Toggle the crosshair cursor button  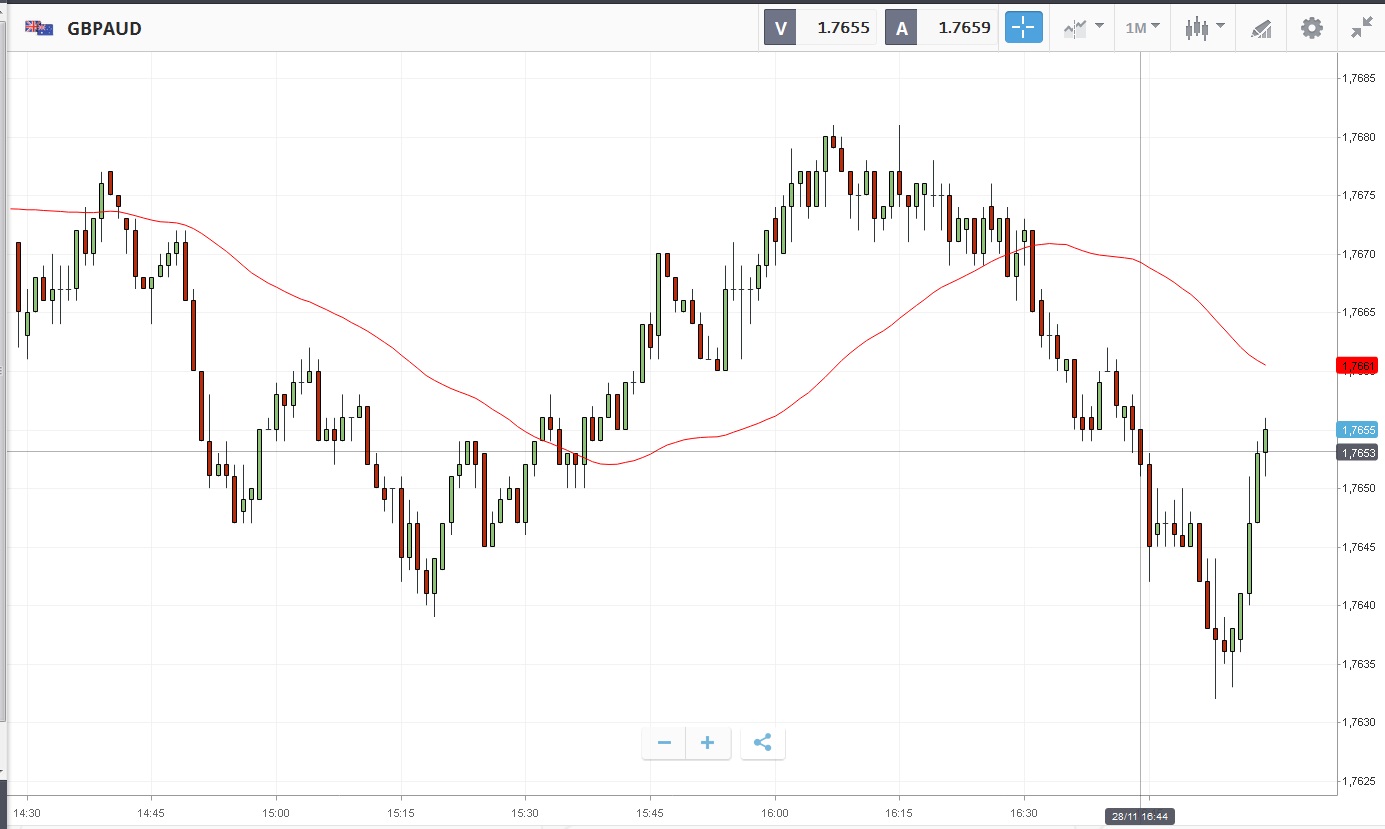point(1024,28)
